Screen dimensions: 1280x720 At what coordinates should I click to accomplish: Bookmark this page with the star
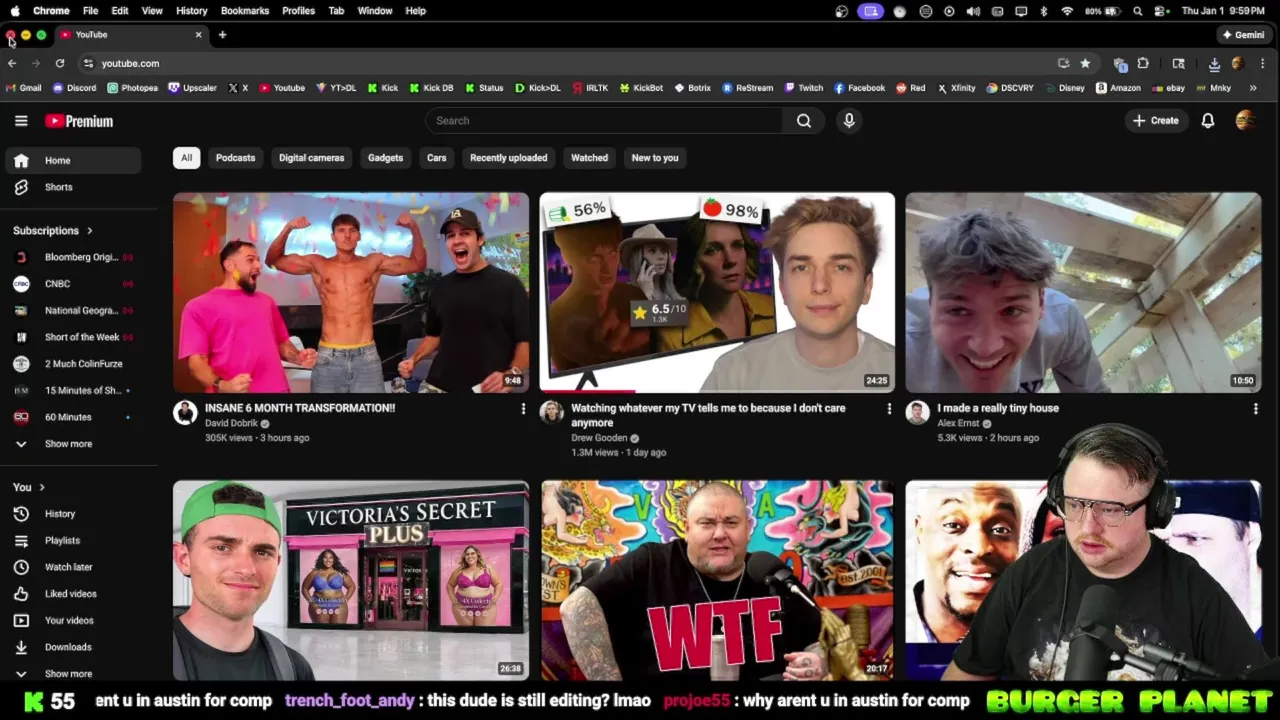(1085, 63)
